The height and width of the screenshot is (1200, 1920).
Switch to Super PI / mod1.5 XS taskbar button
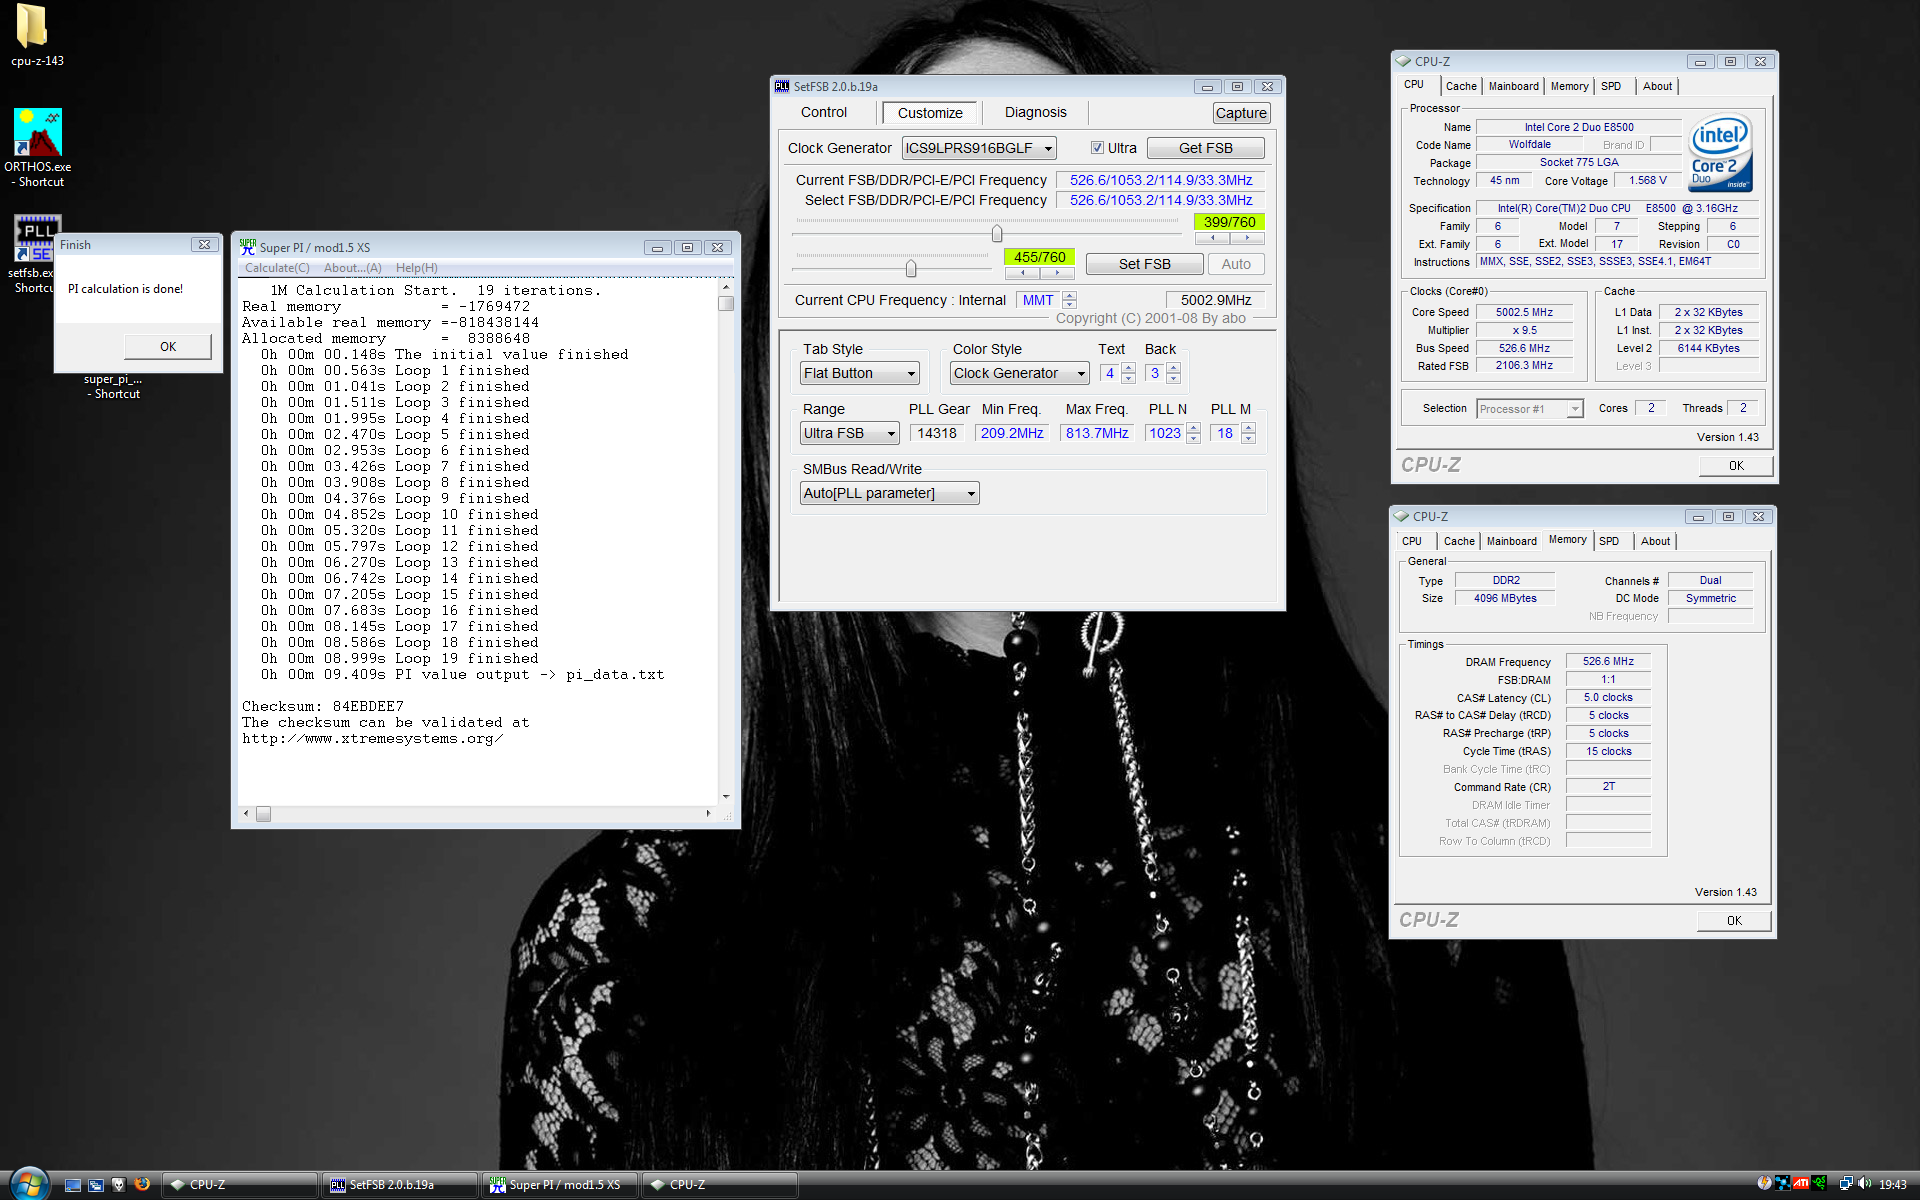point(560,1185)
